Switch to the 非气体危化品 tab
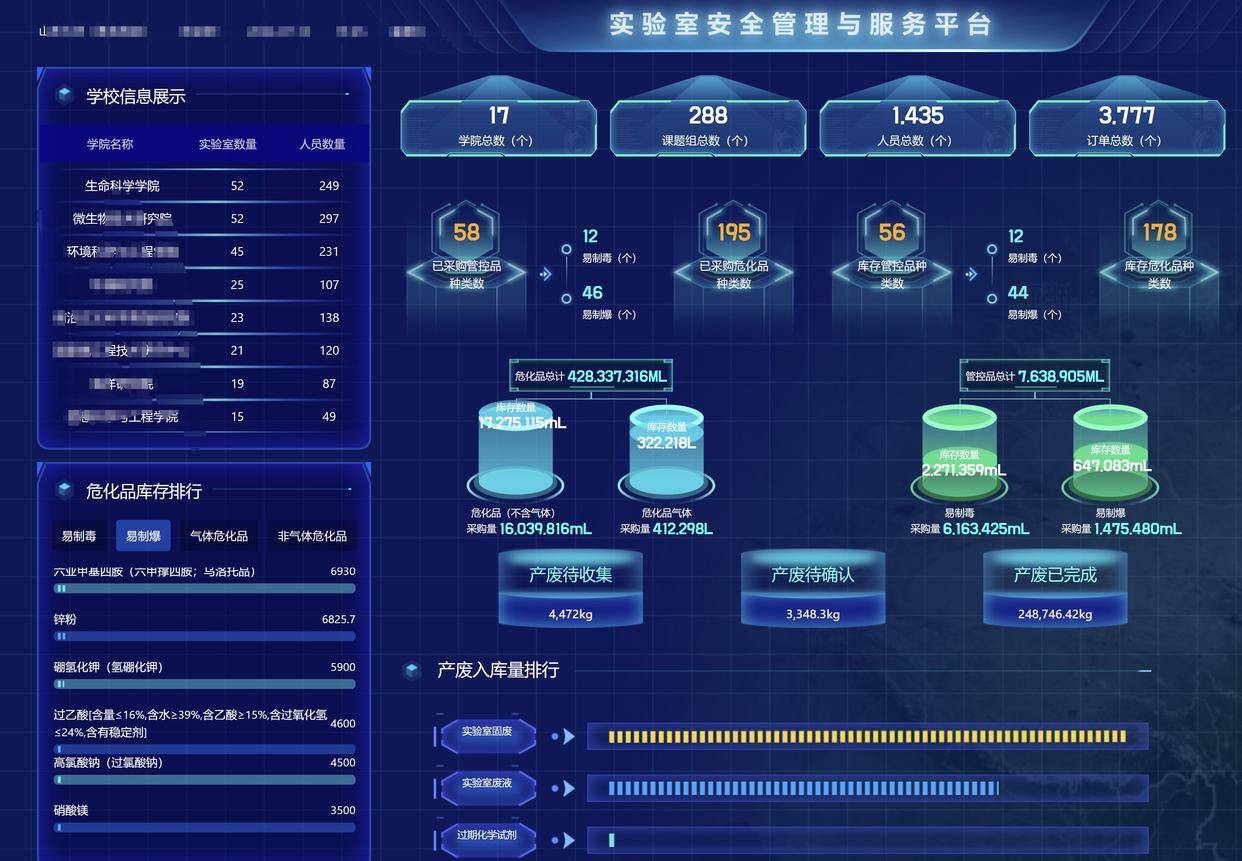The image size is (1242, 861). (x=312, y=536)
